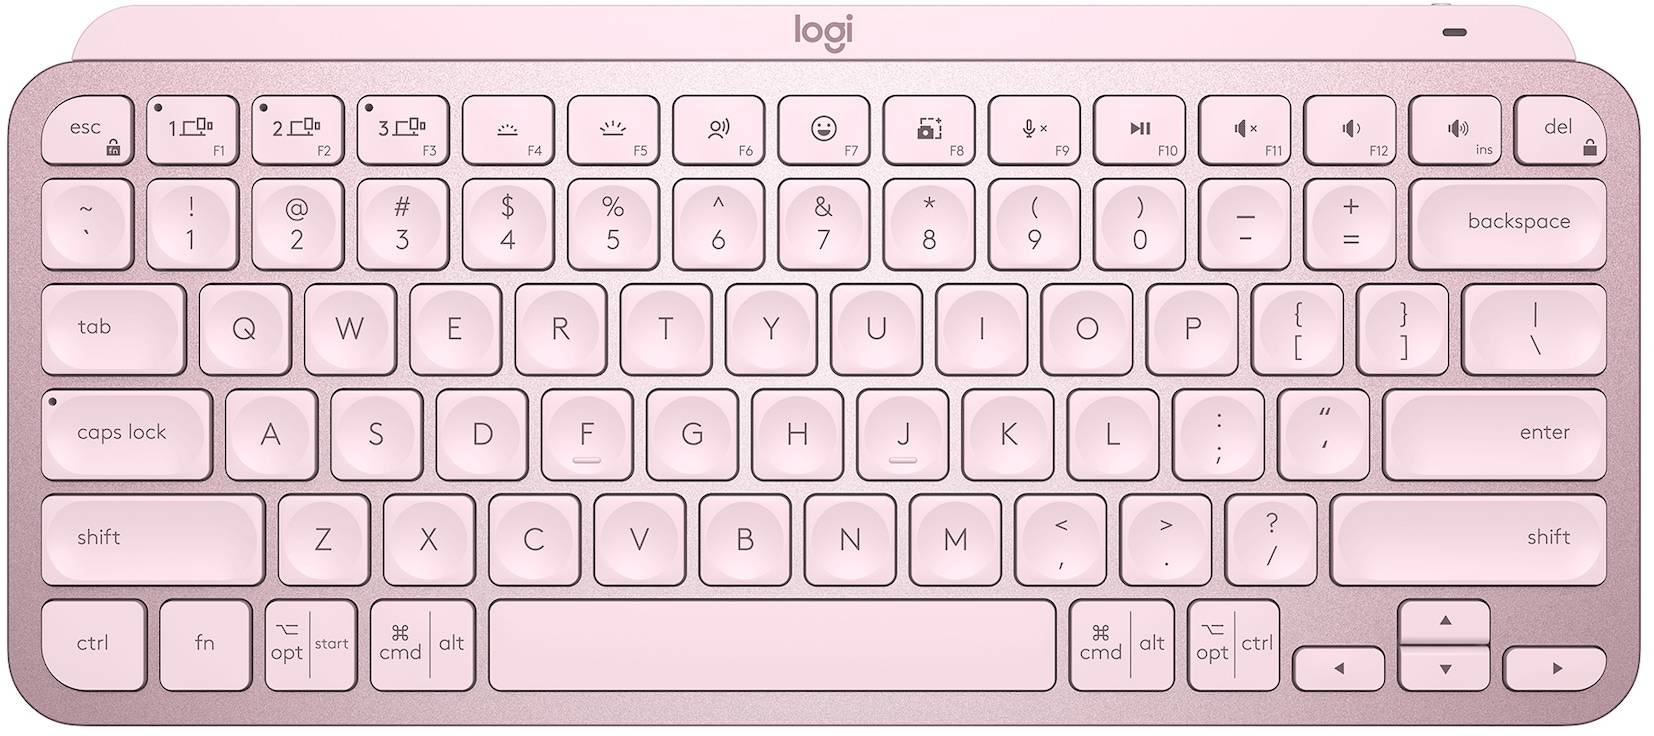Viewport: 1654px width, 736px height.
Task: Click the emoji key on F7
Action: coord(824,130)
